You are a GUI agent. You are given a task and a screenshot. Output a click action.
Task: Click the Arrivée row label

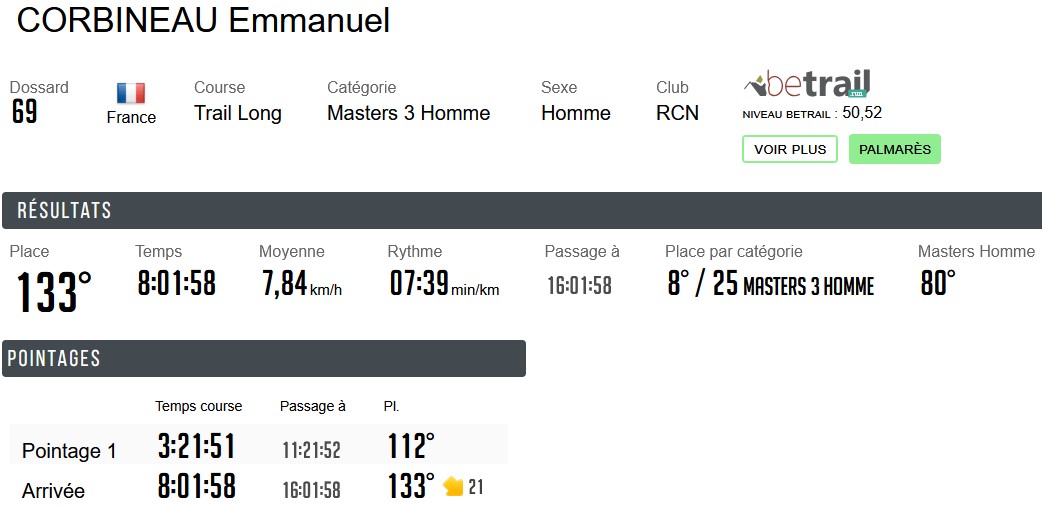tap(53, 491)
